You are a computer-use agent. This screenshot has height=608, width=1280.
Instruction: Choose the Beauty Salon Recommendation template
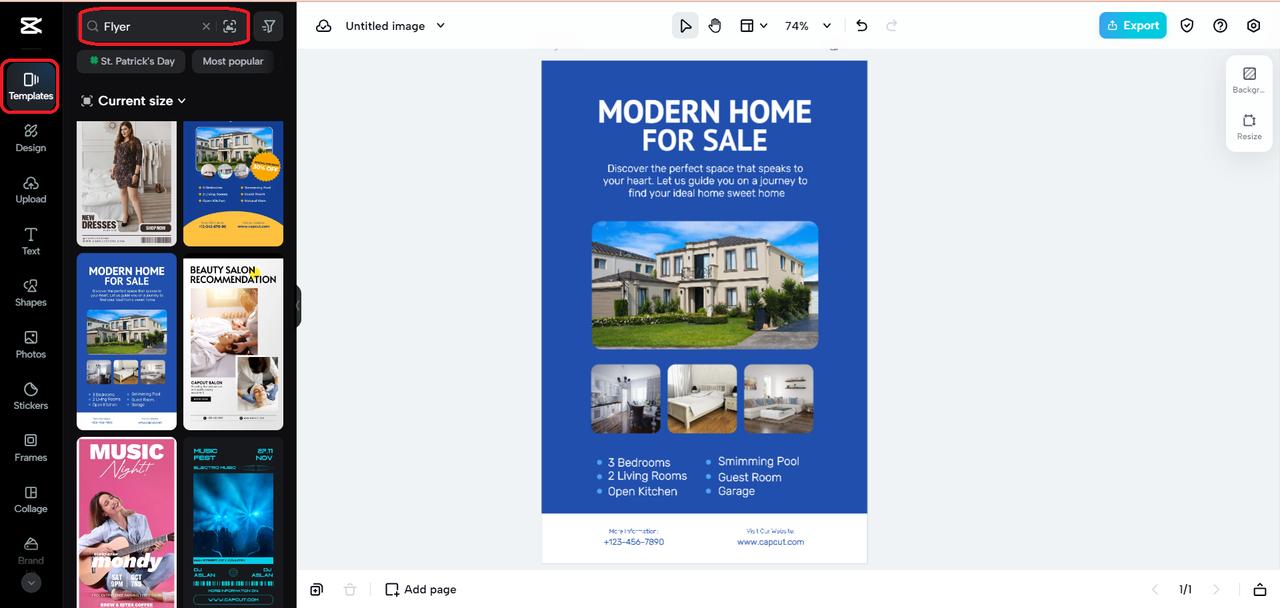pyautogui.click(x=233, y=344)
